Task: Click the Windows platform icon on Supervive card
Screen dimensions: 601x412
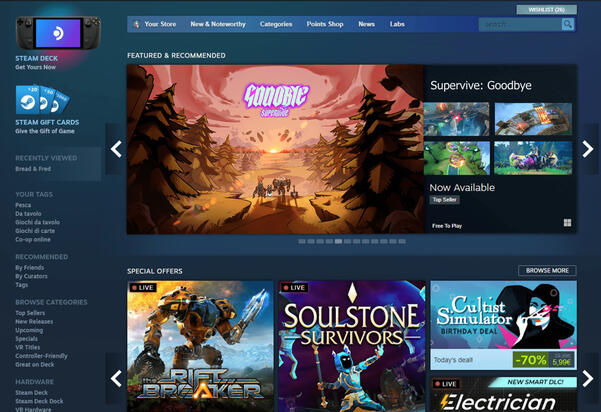Action: point(567,223)
